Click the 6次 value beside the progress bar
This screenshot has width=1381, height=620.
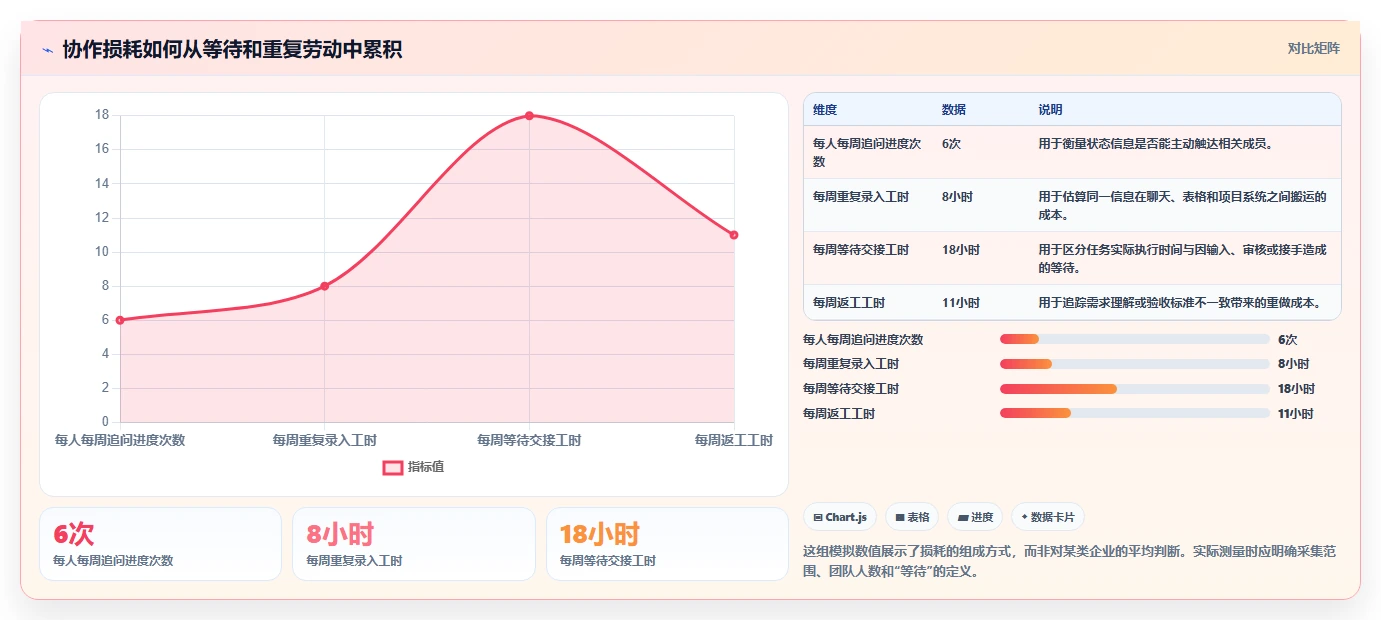pyautogui.click(x=1287, y=340)
